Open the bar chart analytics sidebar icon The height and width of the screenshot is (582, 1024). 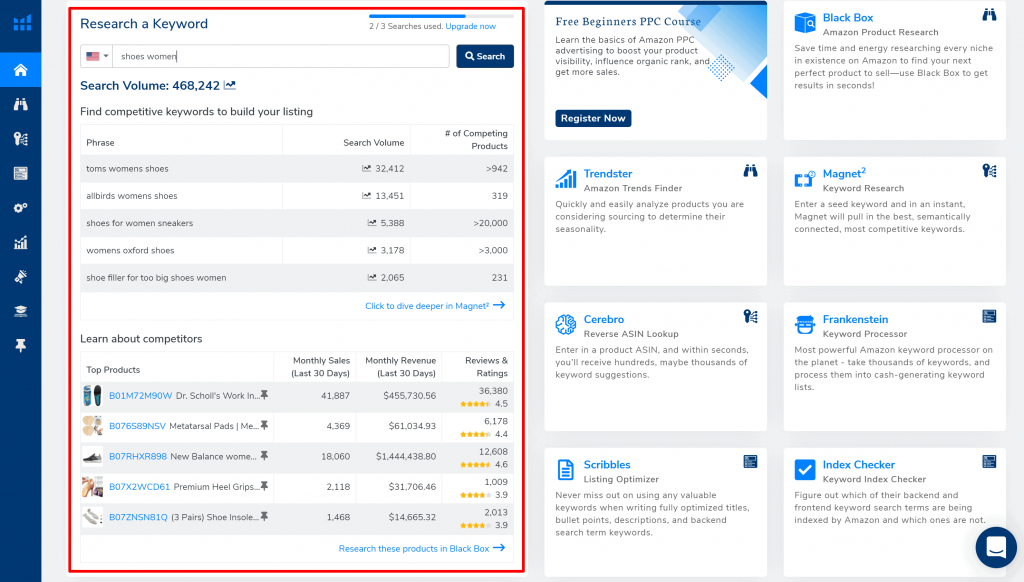click(21, 242)
